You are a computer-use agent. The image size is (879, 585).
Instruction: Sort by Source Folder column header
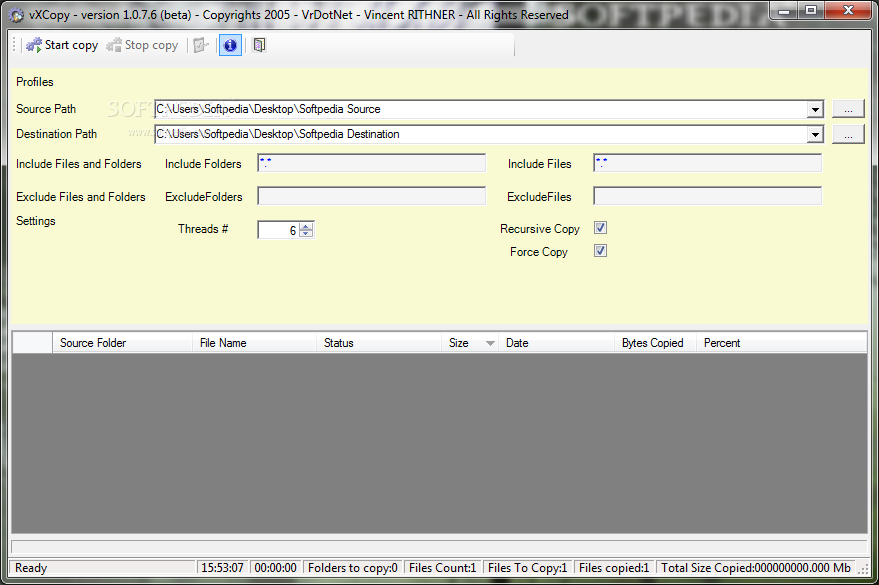[122, 343]
